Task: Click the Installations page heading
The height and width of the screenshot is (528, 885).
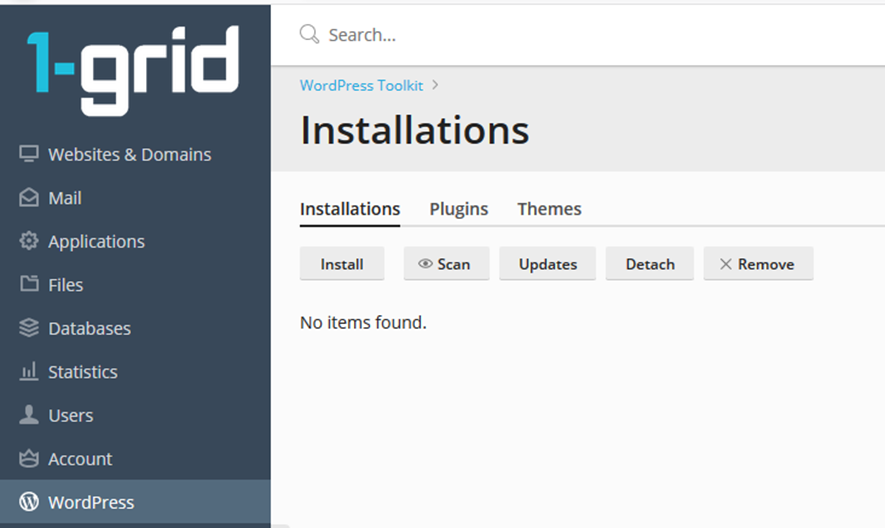Action: pos(414,130)
